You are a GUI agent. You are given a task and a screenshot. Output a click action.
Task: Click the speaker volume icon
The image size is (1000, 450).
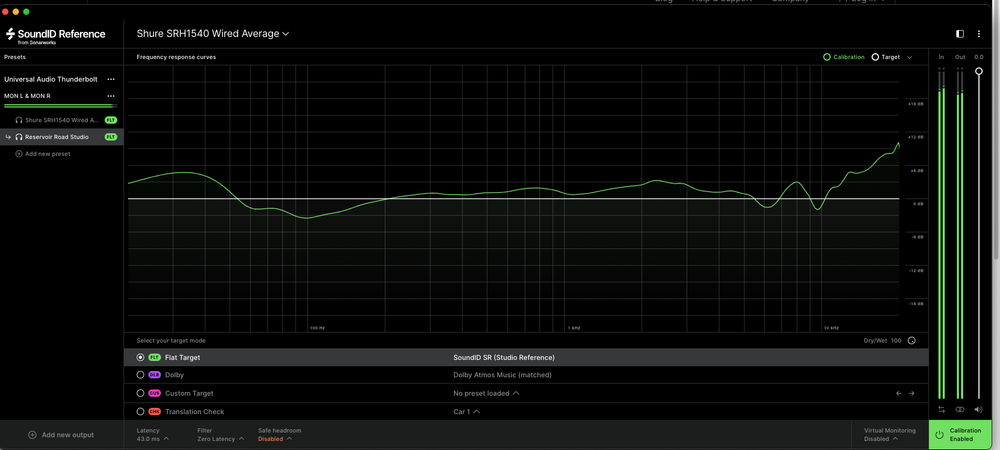[979, 409]
